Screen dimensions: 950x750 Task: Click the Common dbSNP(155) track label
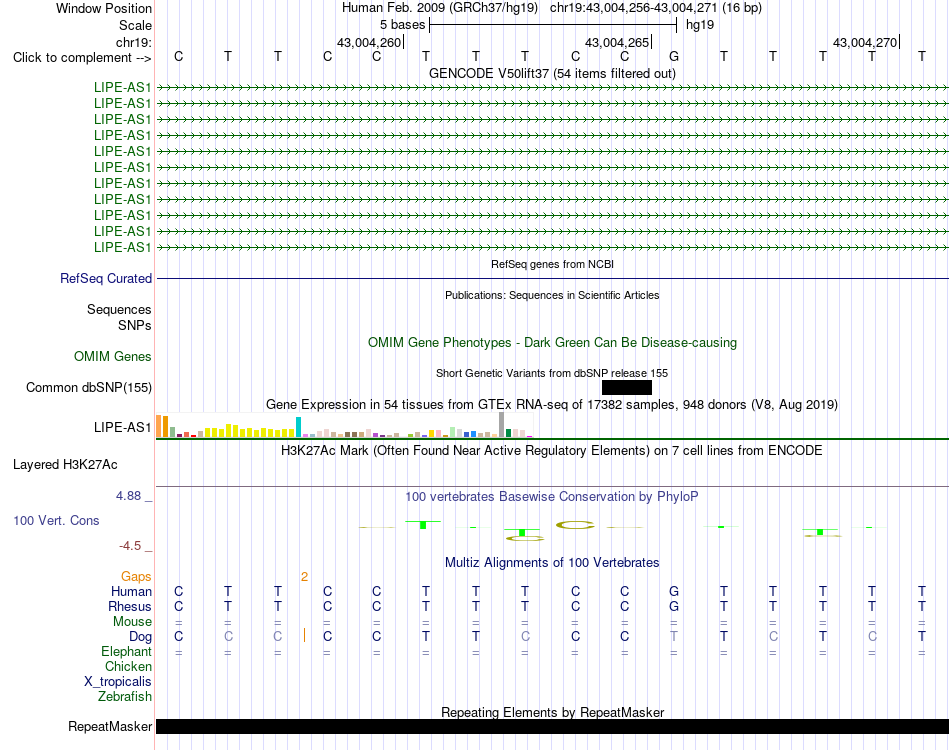click(x=89, y=388)
